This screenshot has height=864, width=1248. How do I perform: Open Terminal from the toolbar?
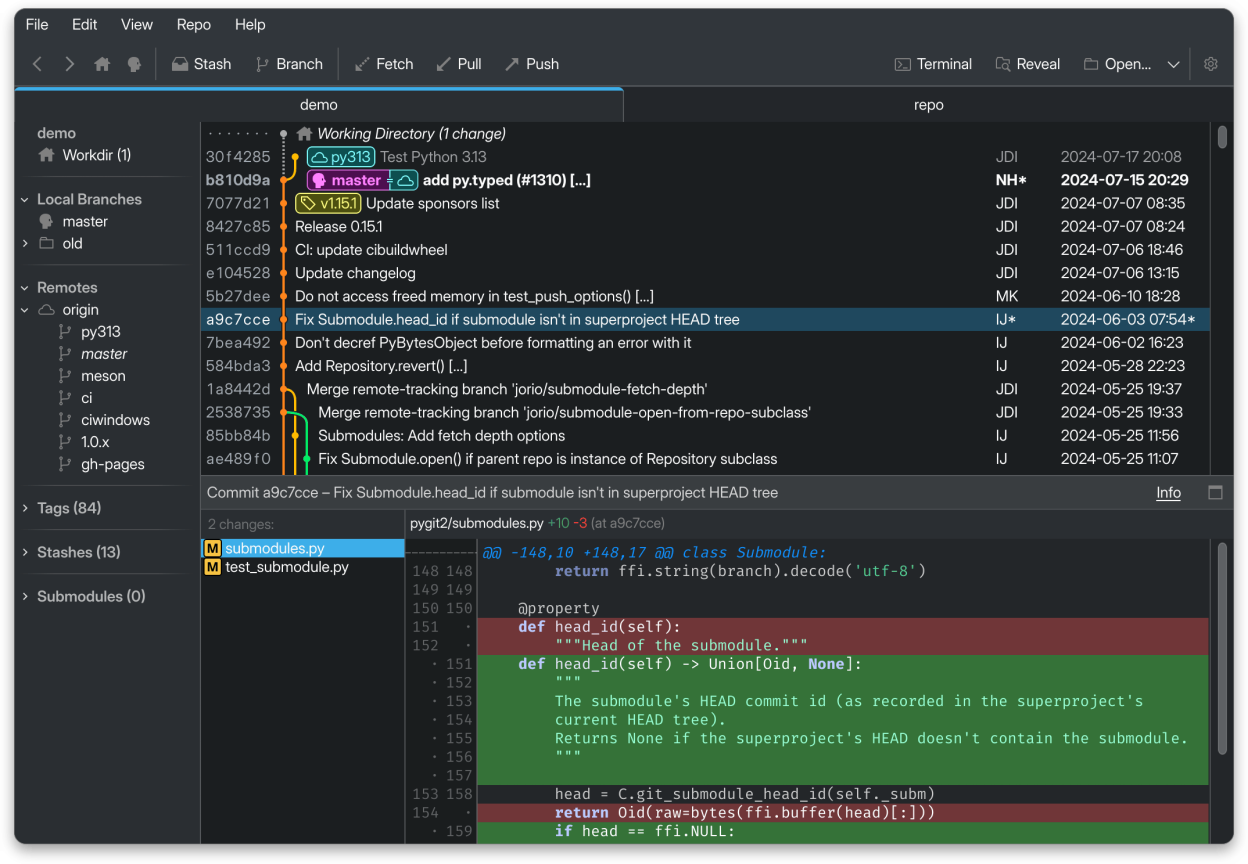tap(933, 64)
